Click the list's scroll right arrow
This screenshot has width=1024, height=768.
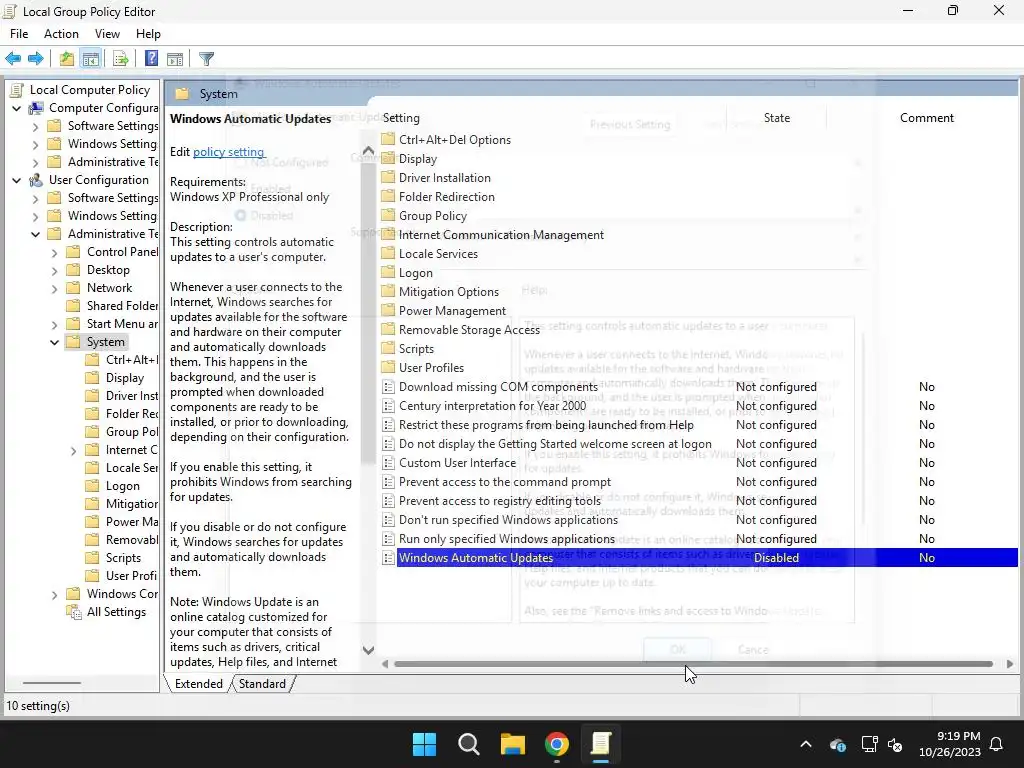[x=1010, y=664]
